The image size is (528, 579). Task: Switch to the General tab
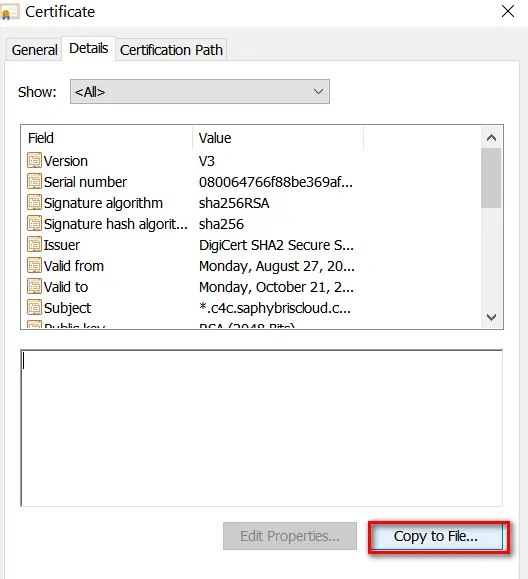pyautogui.click(x=34, y=50)
